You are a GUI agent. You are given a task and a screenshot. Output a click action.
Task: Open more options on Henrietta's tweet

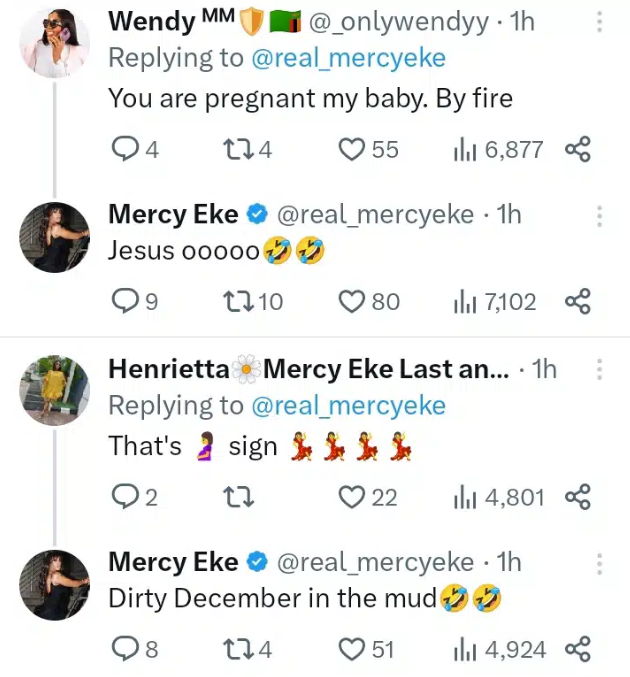[599, 370]
